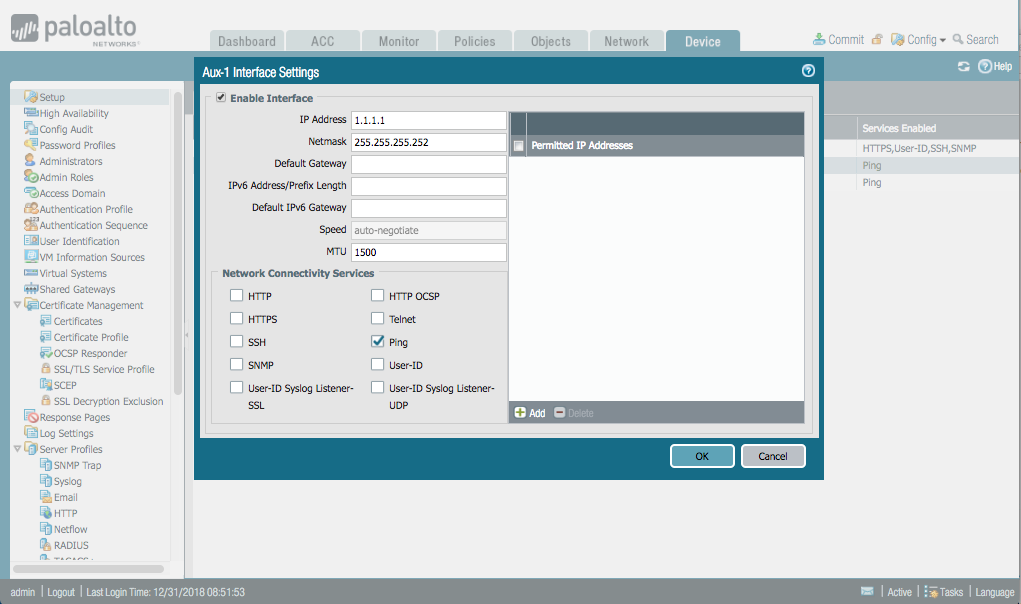This screenshot has width=1021, height=604.
Task: Enable the HTTP service checkbox
Action: (x=236, y=295)
